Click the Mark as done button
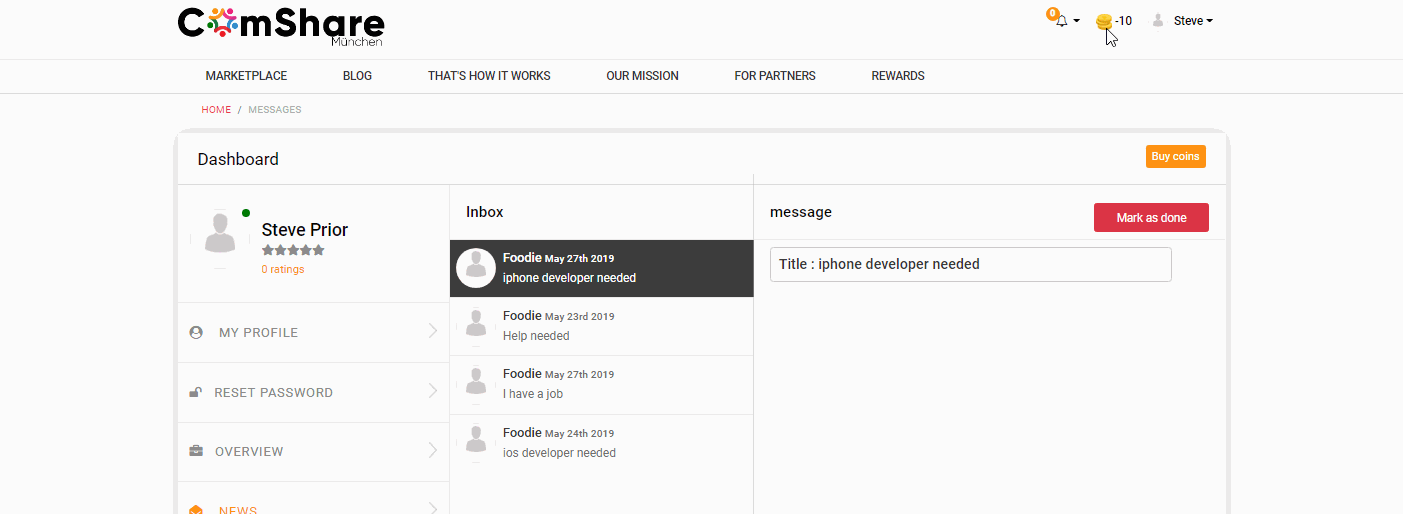The height and width of the screenshot is (514, 1403). click(x=1150, y=218)
